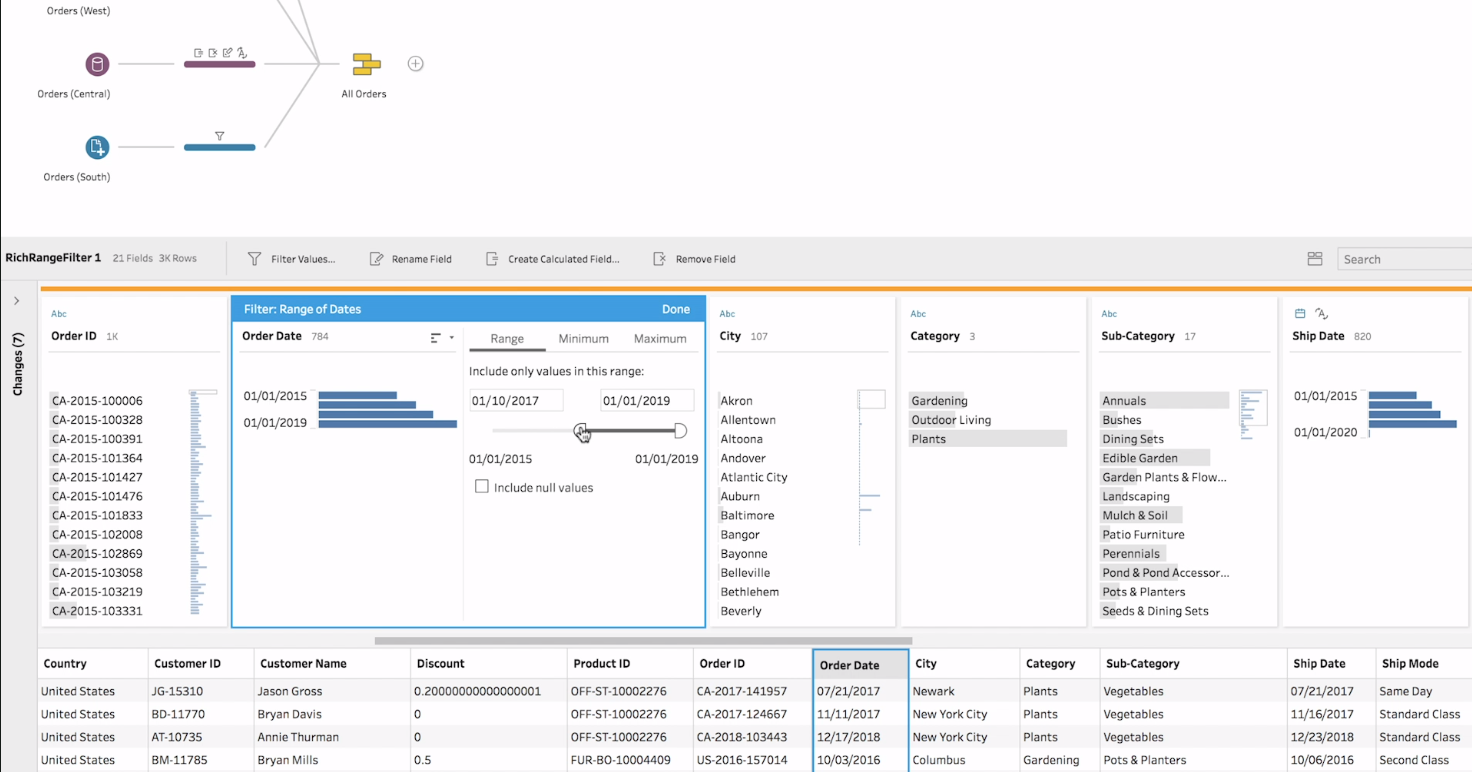Select the Minimum tab in the filter
Screen dimensions: 1472x772
(x=583, y=338)
